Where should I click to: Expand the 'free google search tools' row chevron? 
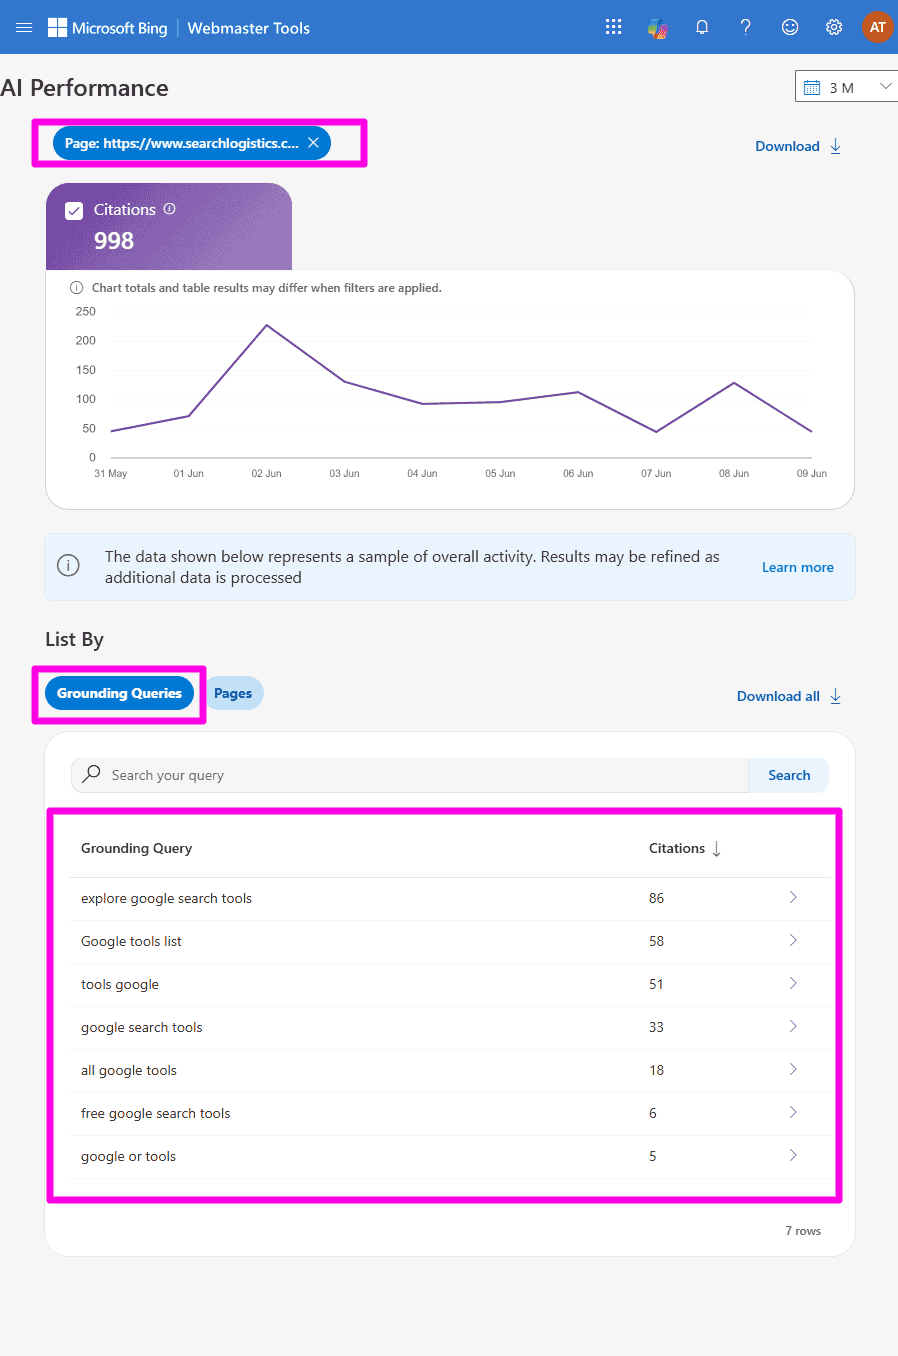coord(793,1112)
